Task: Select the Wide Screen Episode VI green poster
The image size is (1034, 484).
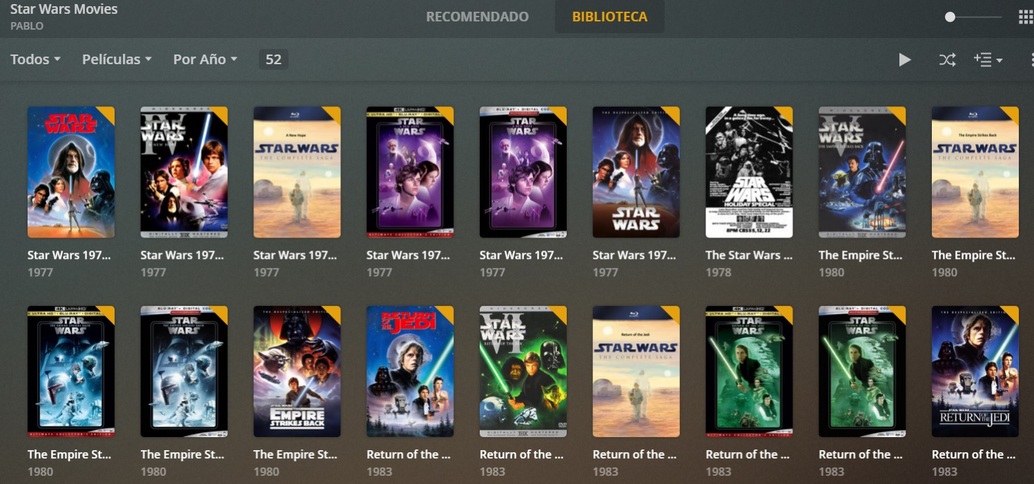Action: click(523, 371)
